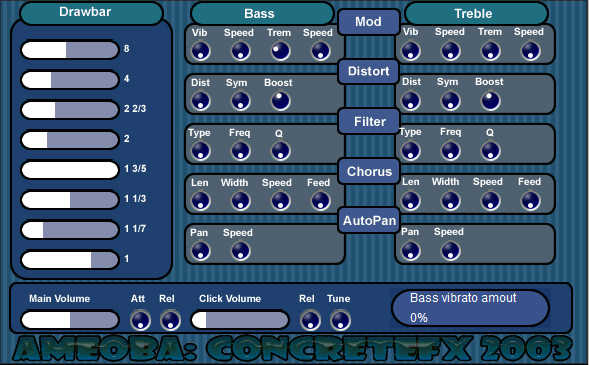Set the 1 1/3 drawbar slider
589x365 pixels.
click(70, 200)
